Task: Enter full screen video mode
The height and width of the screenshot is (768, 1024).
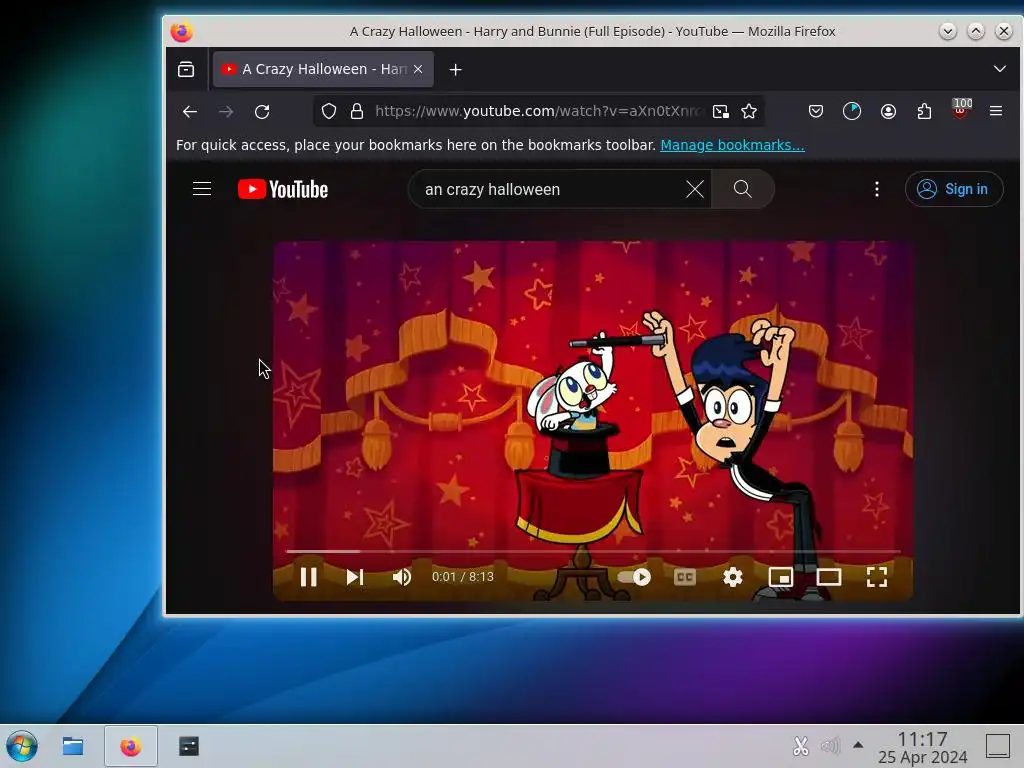Action: 876,577
